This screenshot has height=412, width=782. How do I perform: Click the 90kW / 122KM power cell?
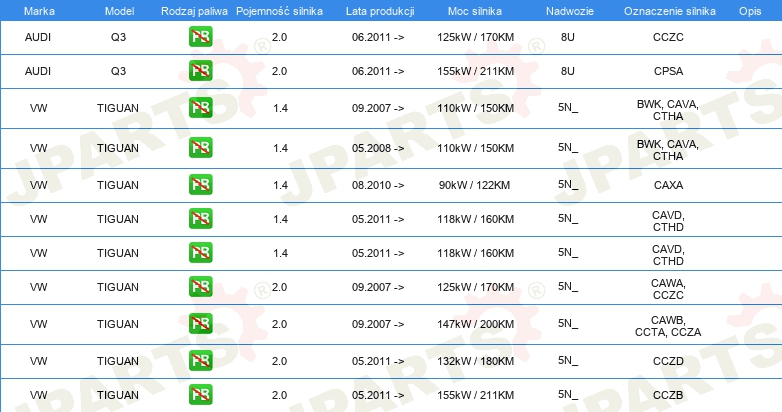click(x=474, y=185)
